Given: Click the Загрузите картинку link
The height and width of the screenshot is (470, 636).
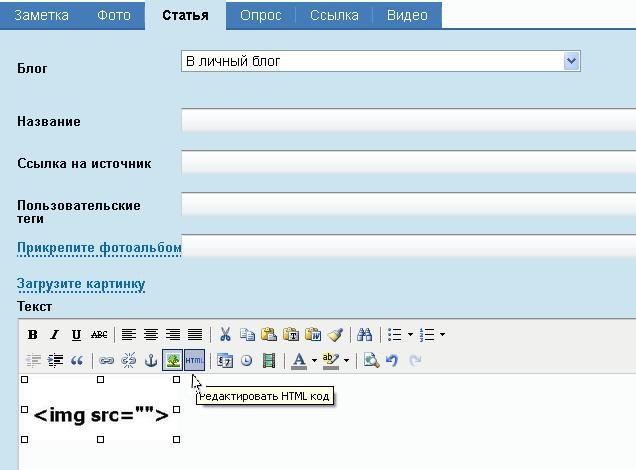Looking at the screenshot, I should [x=81, y=284].
